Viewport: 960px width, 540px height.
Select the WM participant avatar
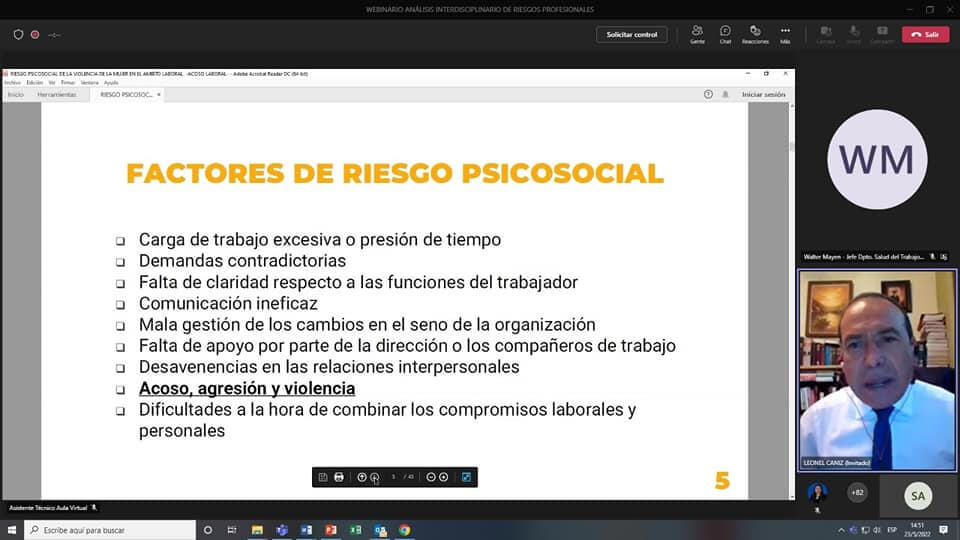coord(877,160)
